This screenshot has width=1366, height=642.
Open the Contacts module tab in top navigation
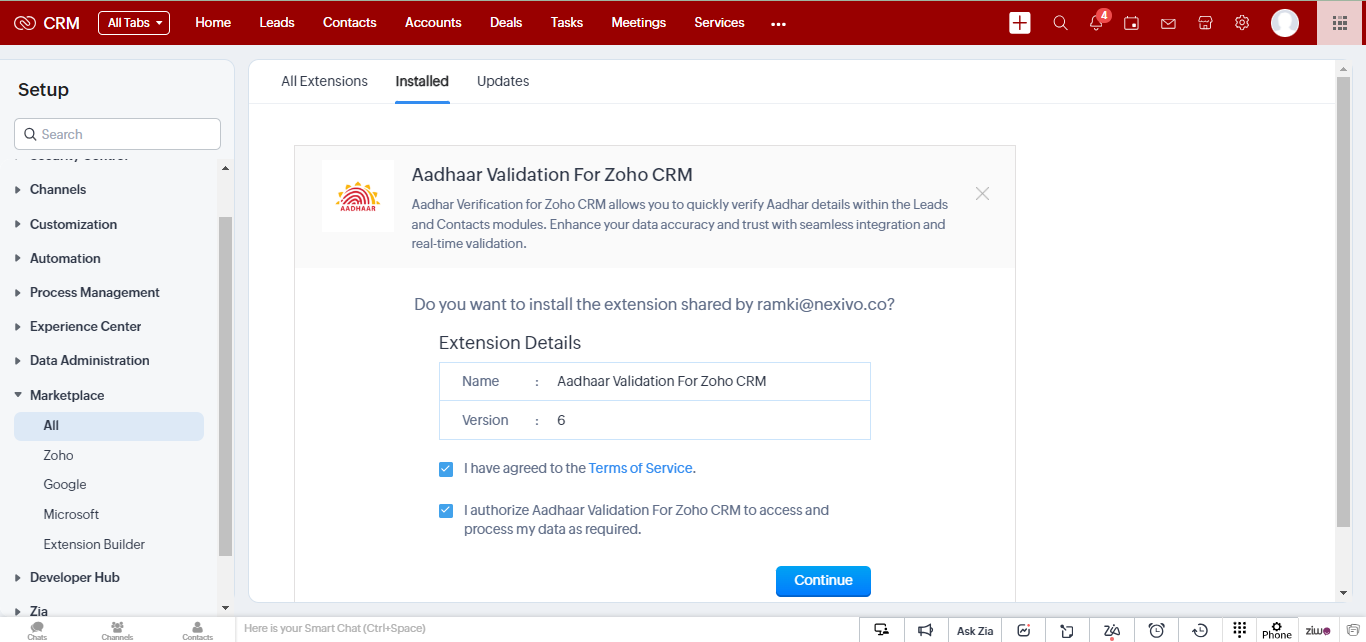350,23
